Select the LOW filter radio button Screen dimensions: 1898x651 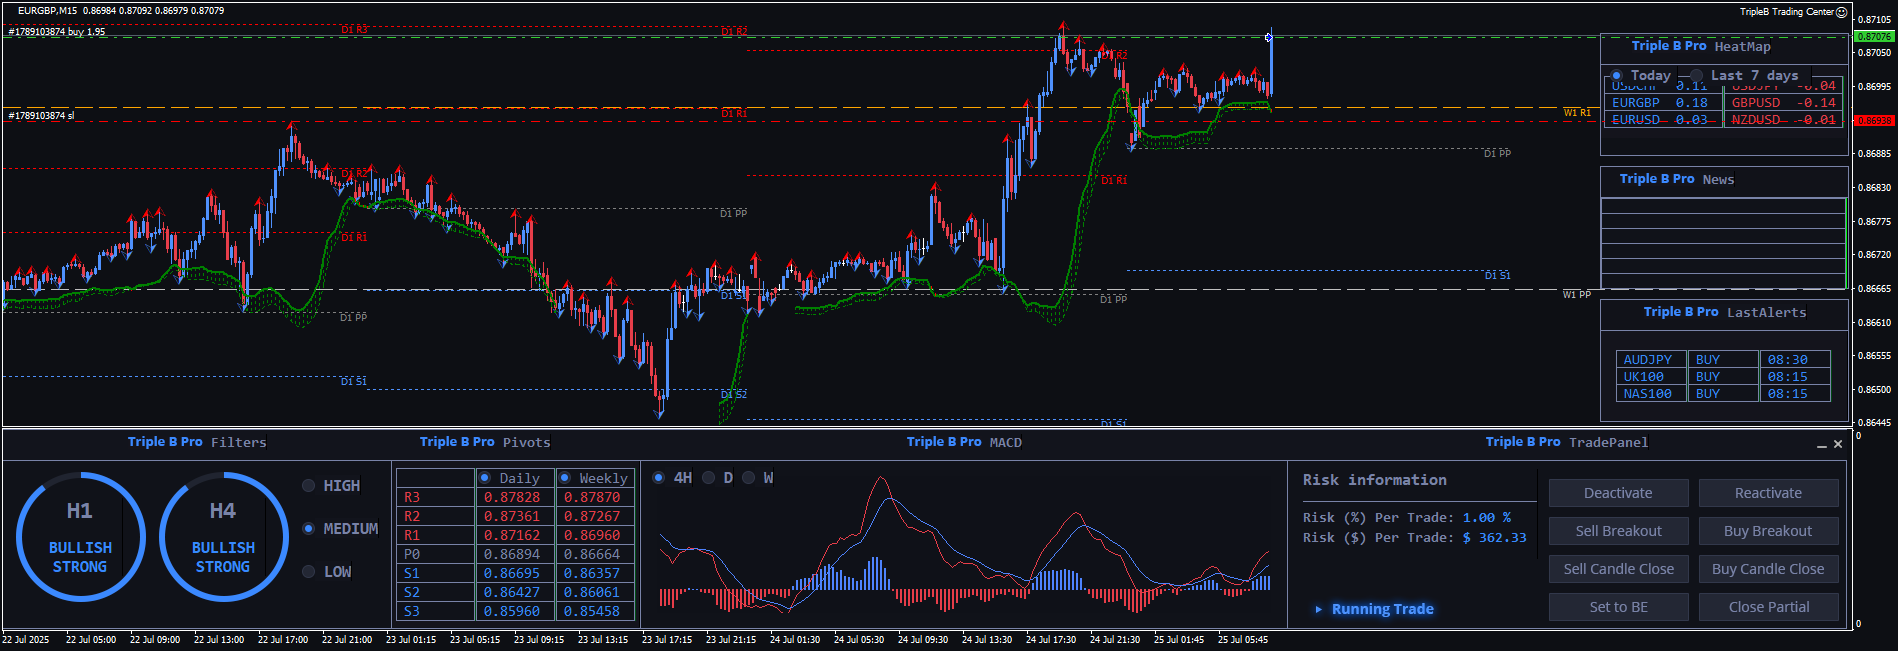309,572
